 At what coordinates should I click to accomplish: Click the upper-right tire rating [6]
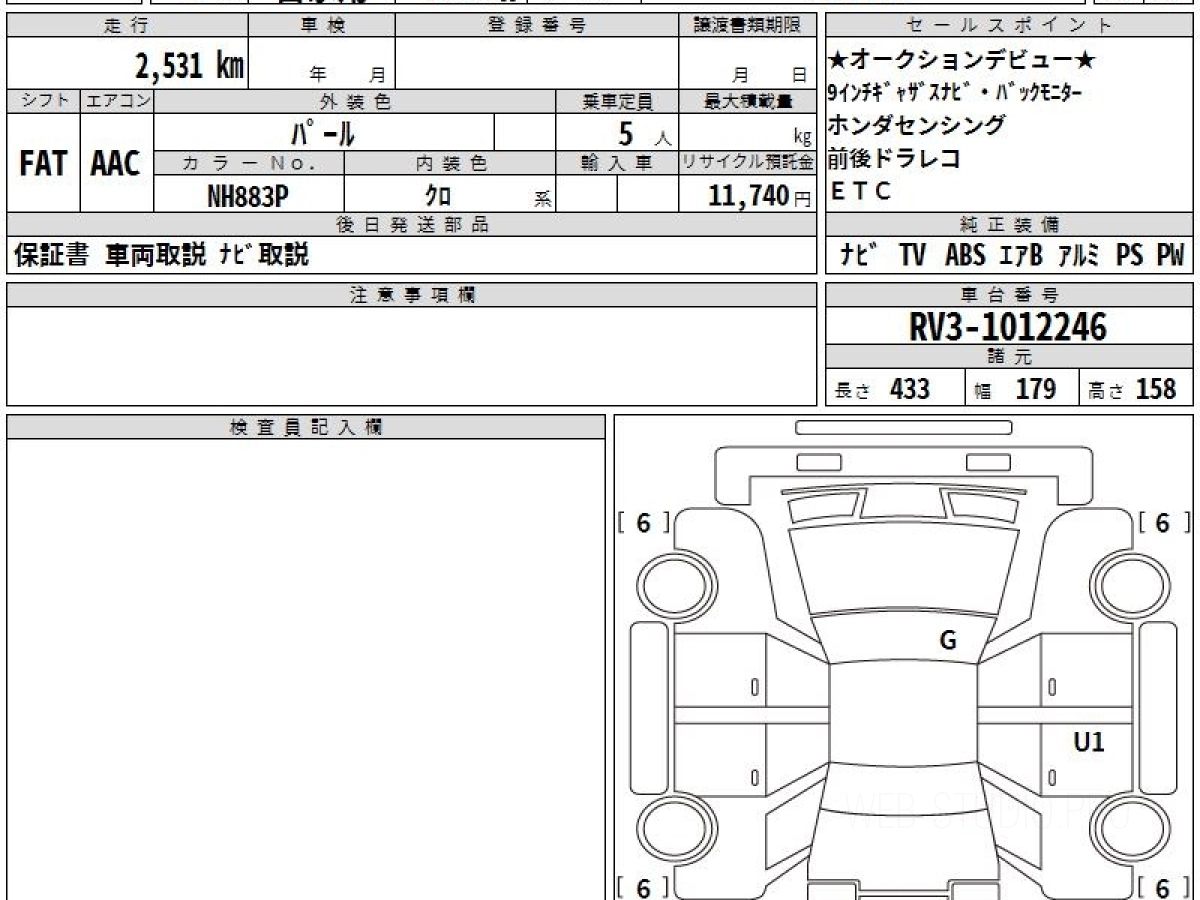point(1163,522)
